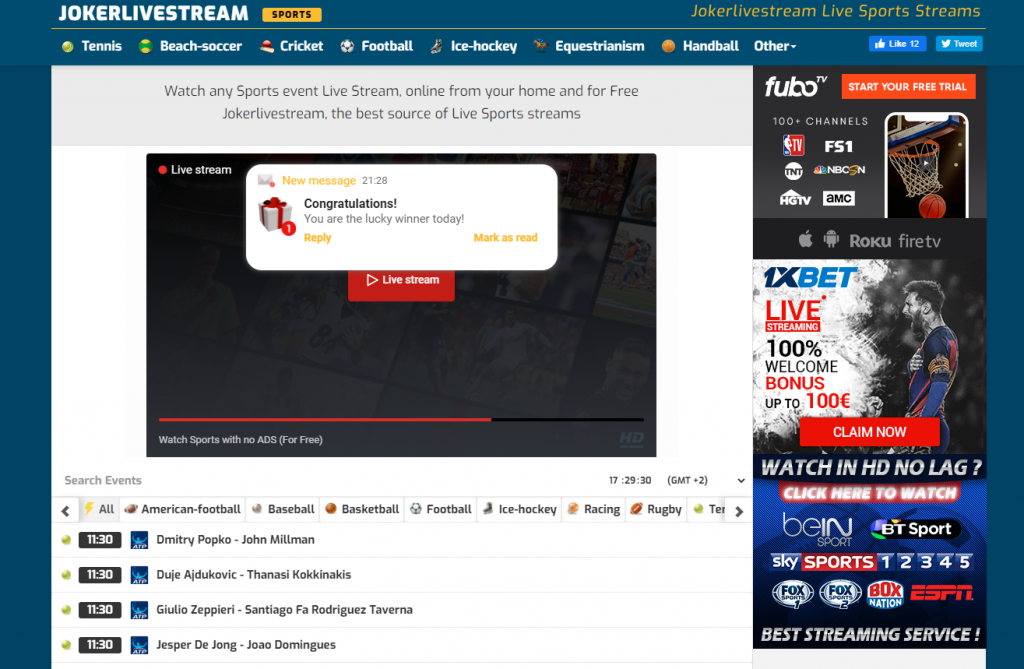Click the Handball ball icon
The width and height of the screenshot is (1024, 669).
(x=668, y=46)
